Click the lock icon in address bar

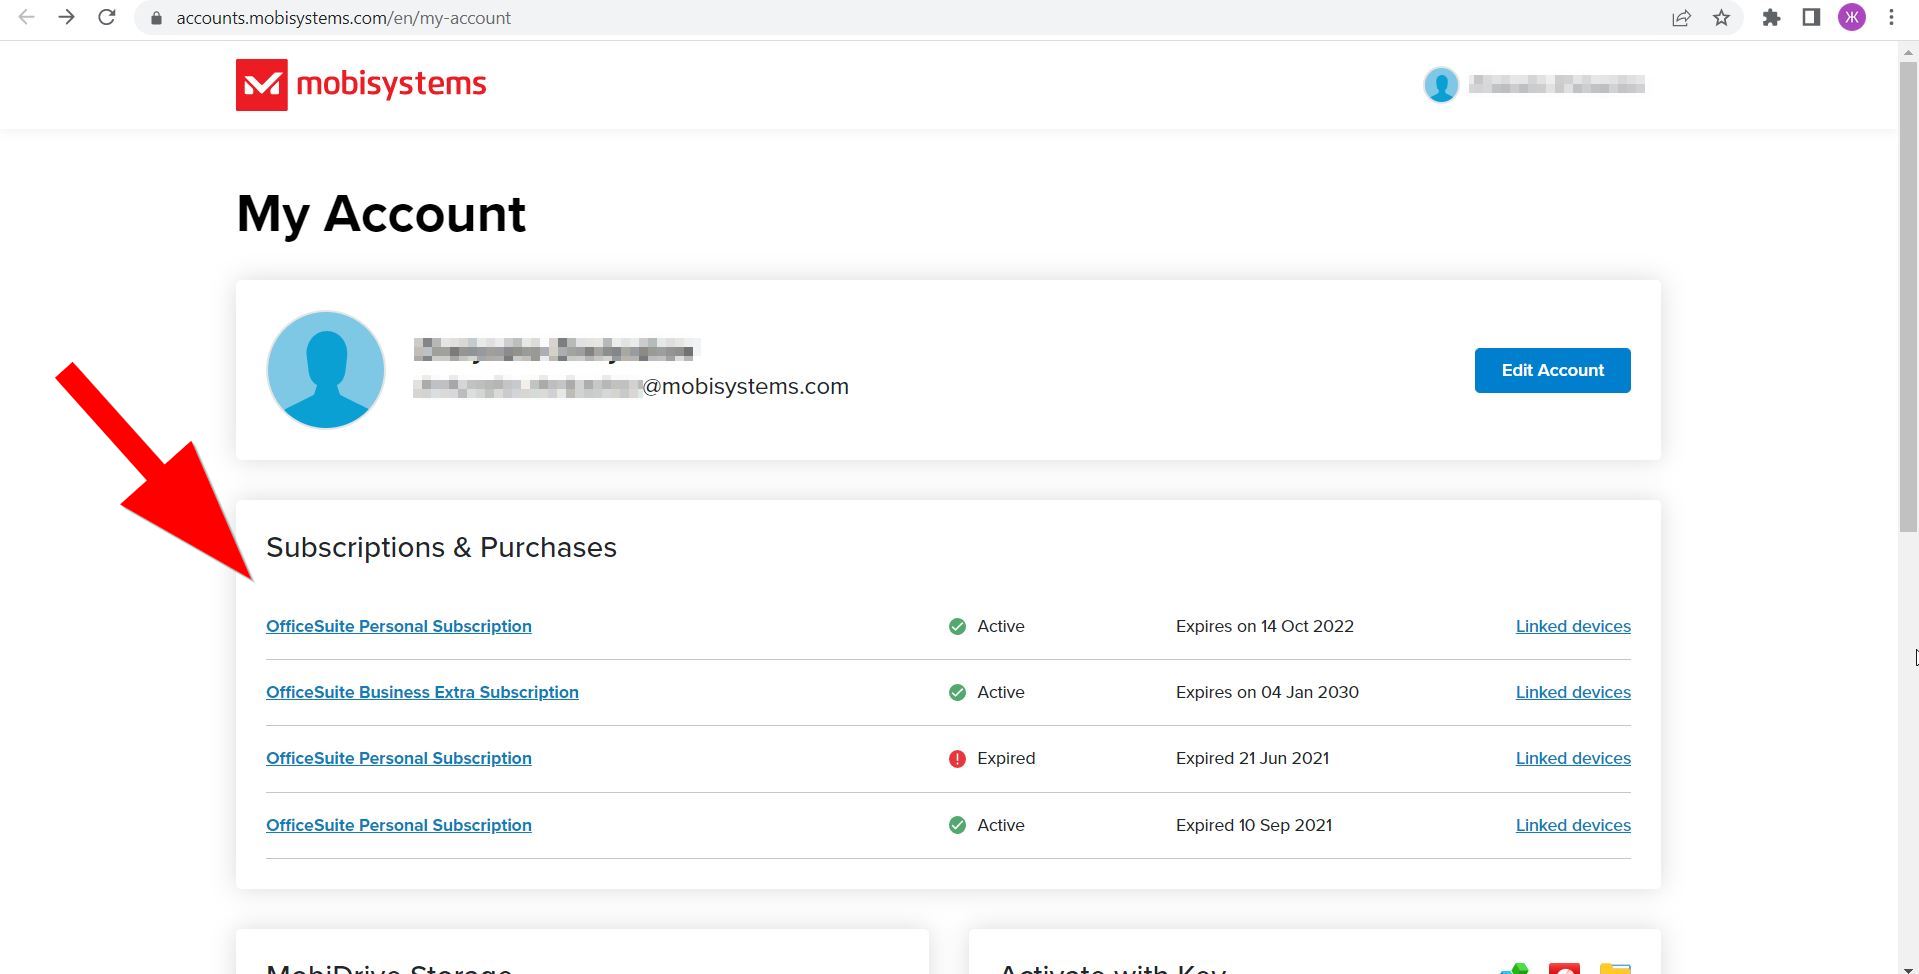156,18
